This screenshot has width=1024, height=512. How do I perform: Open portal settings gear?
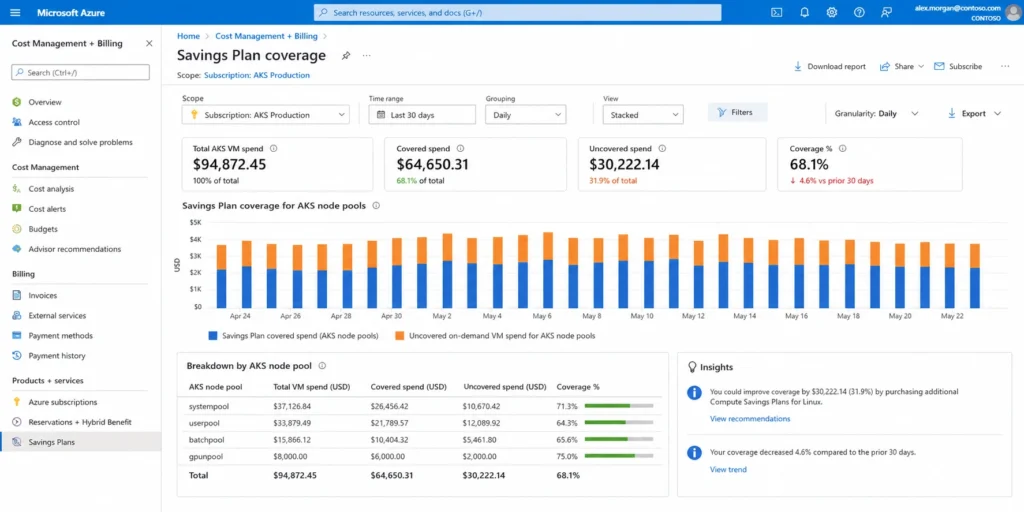click(x=831, y=12)
